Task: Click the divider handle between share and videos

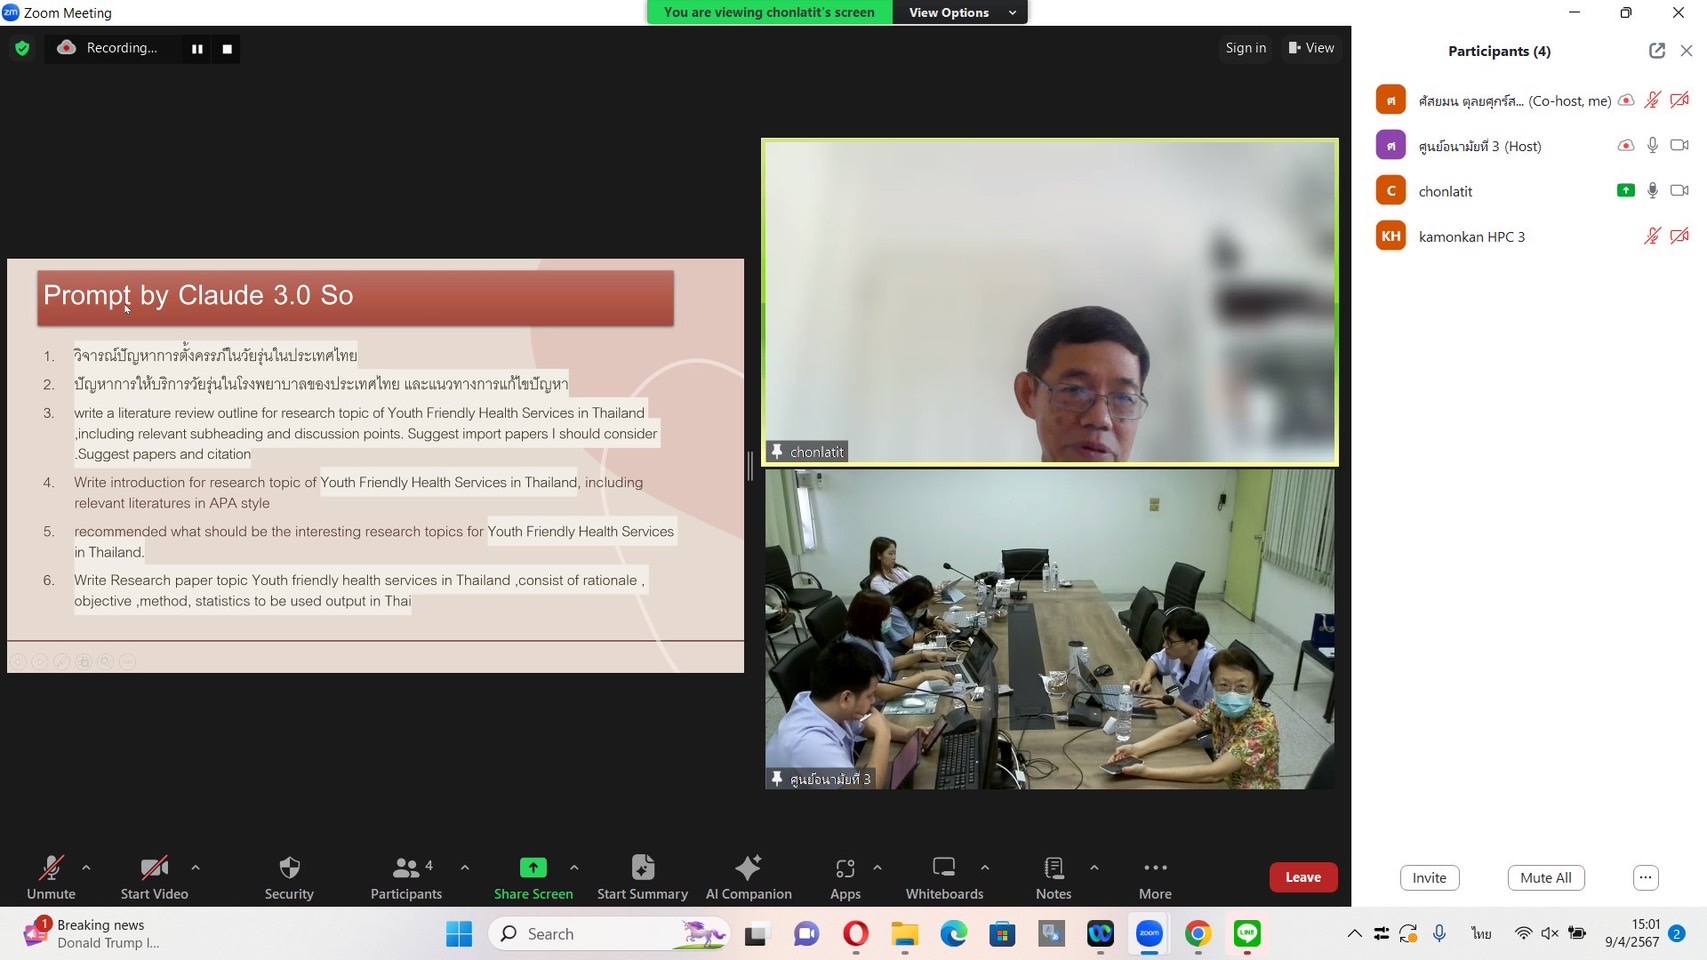Action: [x=750, y=466]
